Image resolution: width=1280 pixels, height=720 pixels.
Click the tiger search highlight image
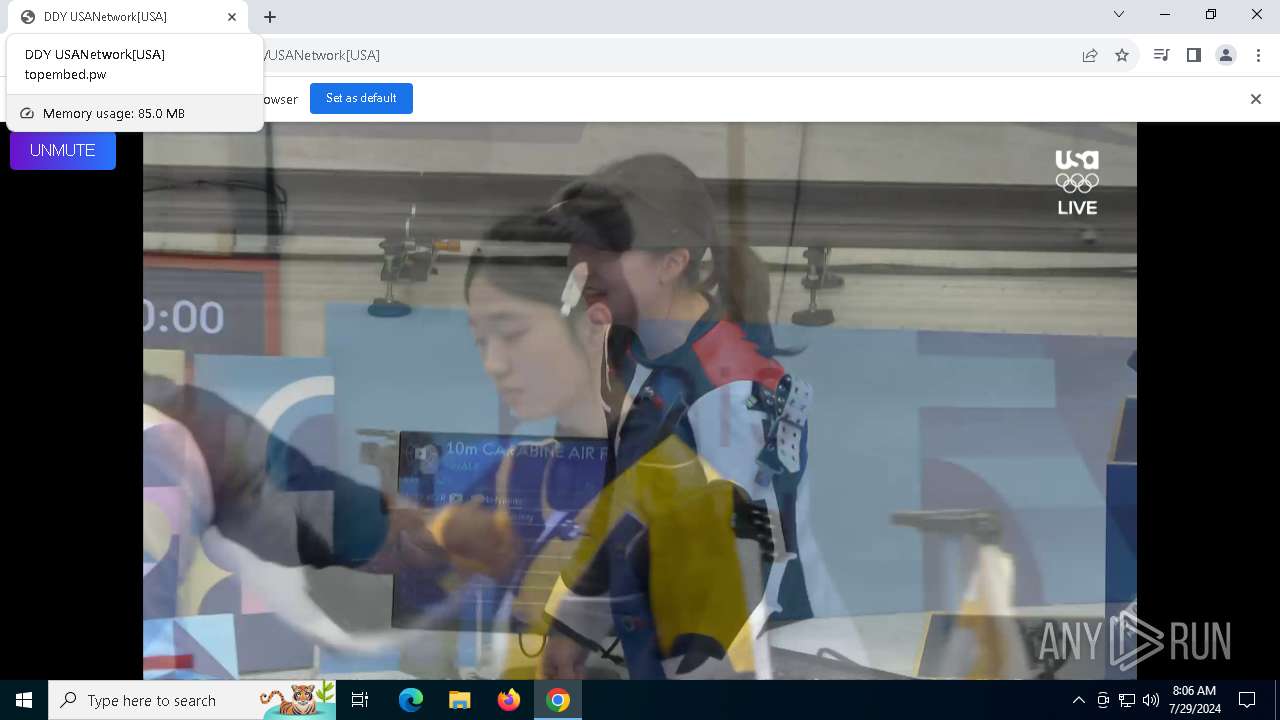(298, 700)
